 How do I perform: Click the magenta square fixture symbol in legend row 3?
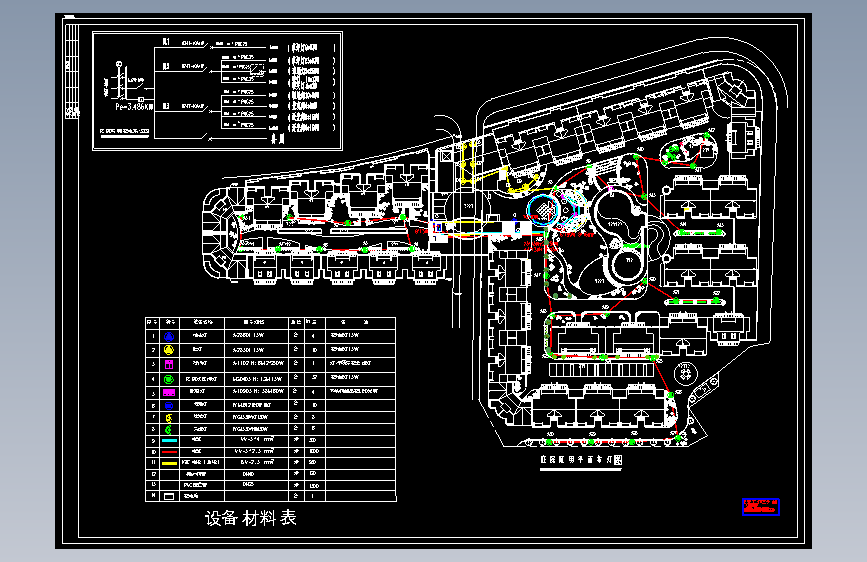(169, 364)
